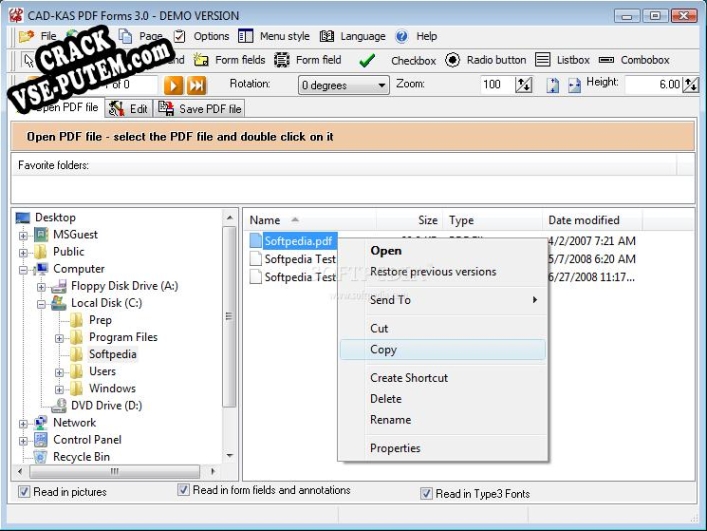Image resolution: width=707 pixels, height=531 pixels.
Task: Choose Copy from the context menu
Action: tap(383, 350)
